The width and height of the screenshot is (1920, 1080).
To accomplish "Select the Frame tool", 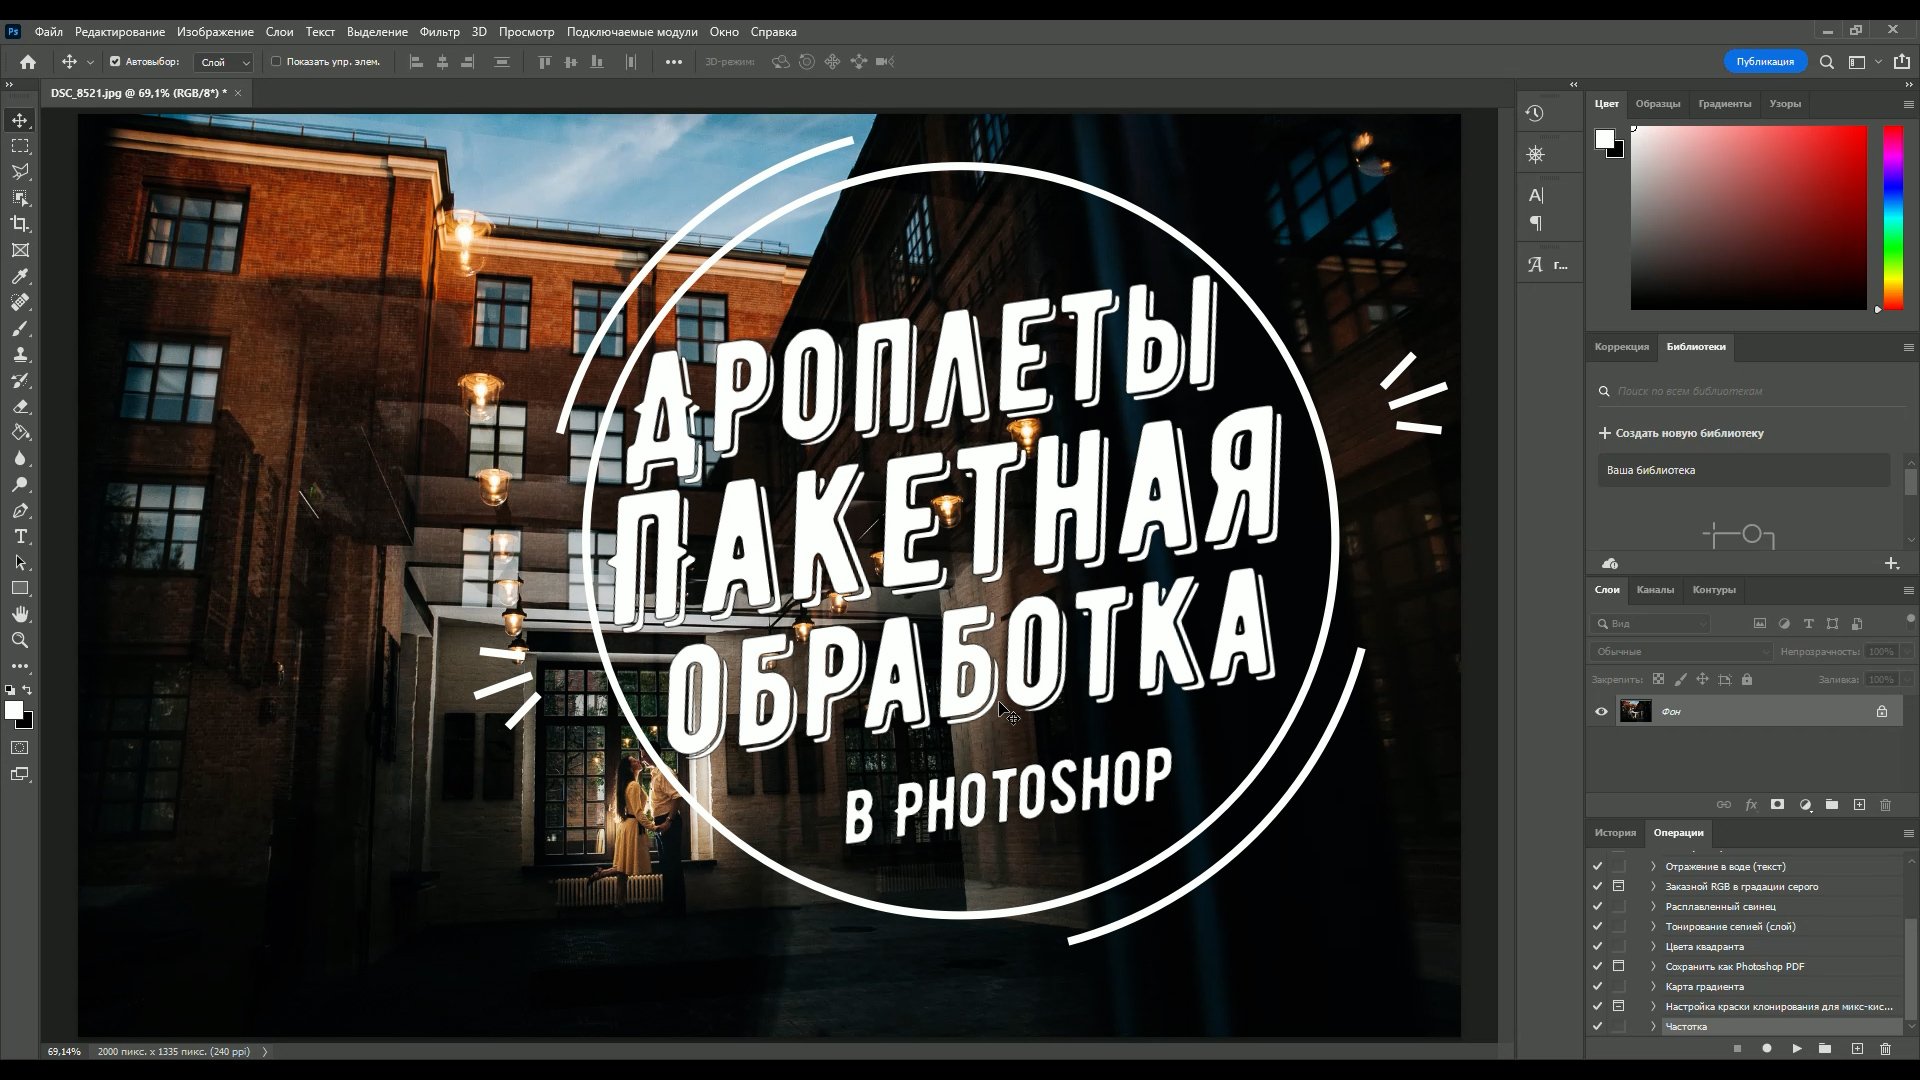I will coord(20,250).
